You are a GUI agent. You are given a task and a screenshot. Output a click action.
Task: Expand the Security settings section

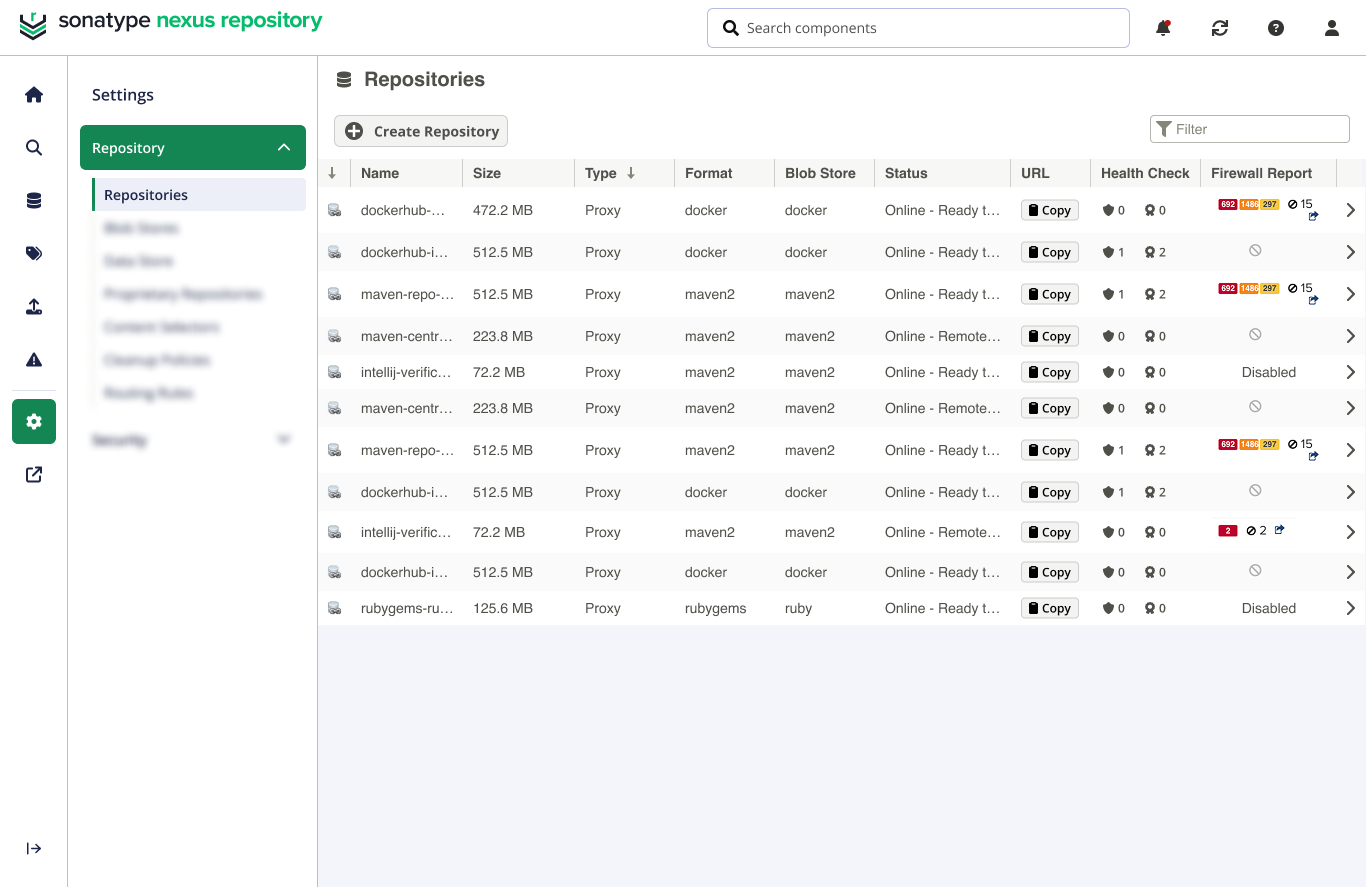click(x=284, y=439)
